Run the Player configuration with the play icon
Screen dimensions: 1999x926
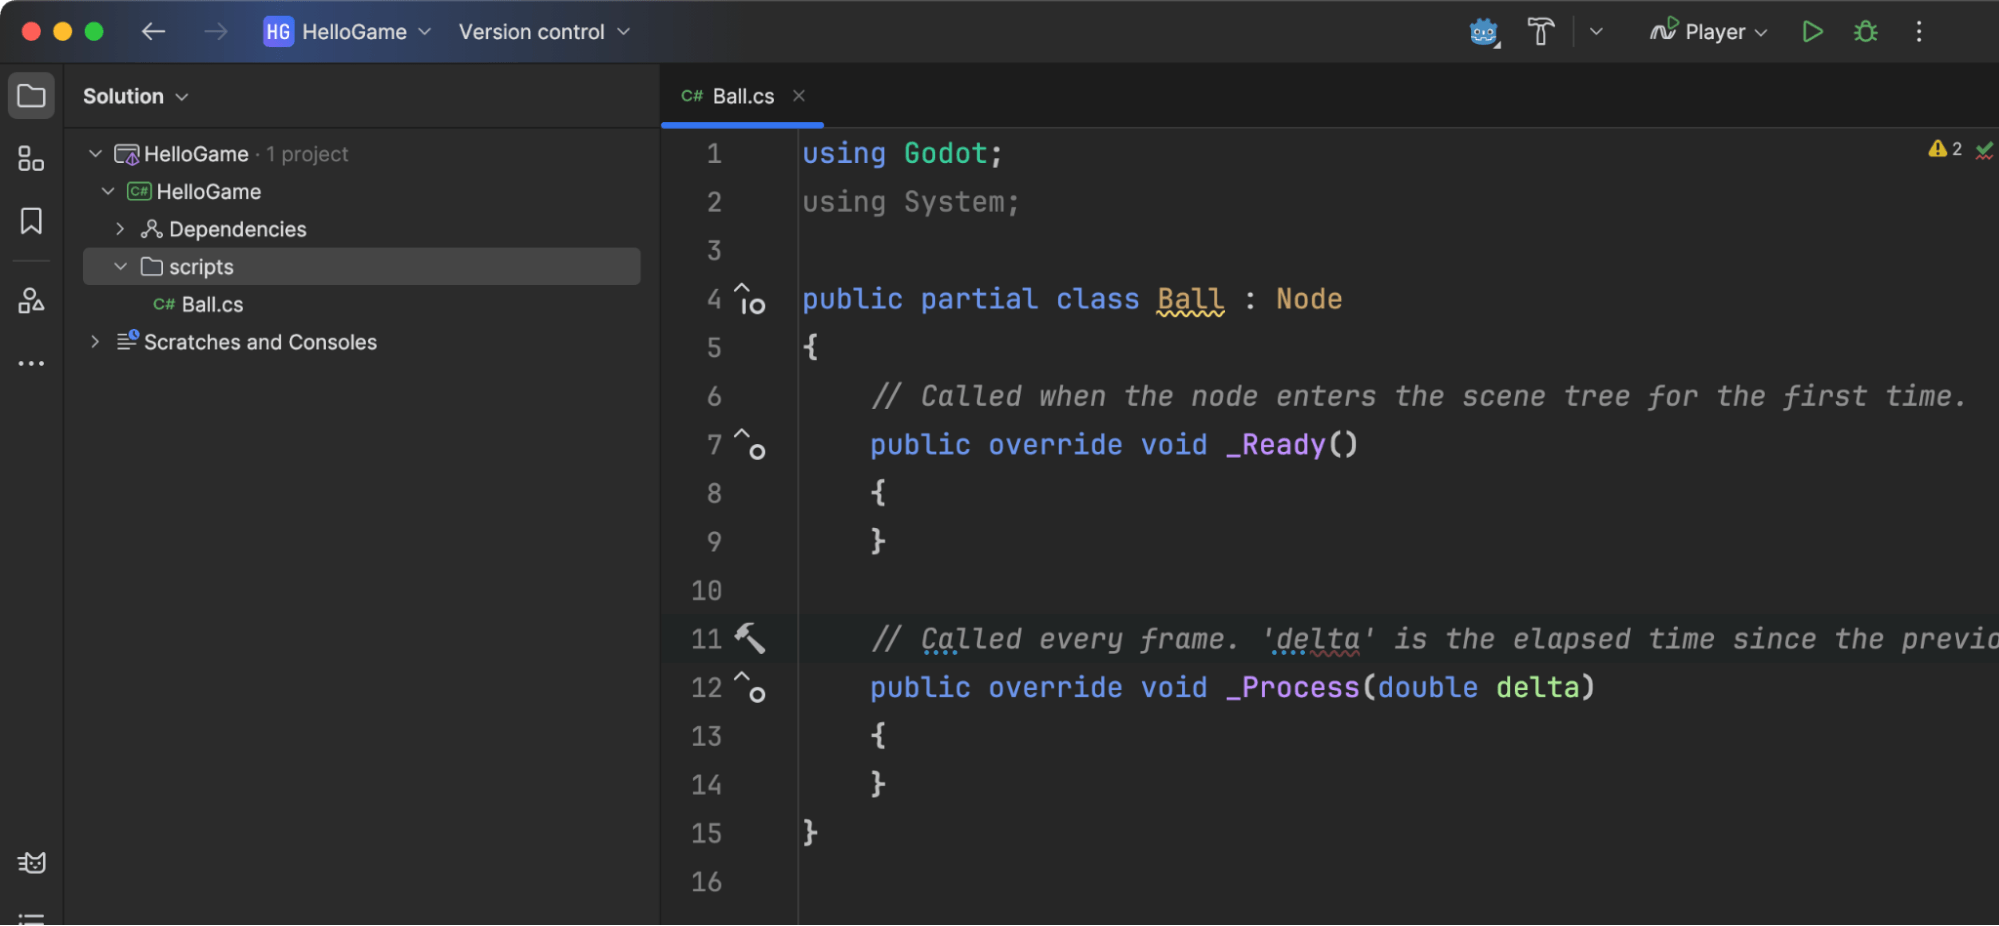[x=1812, y=31]
